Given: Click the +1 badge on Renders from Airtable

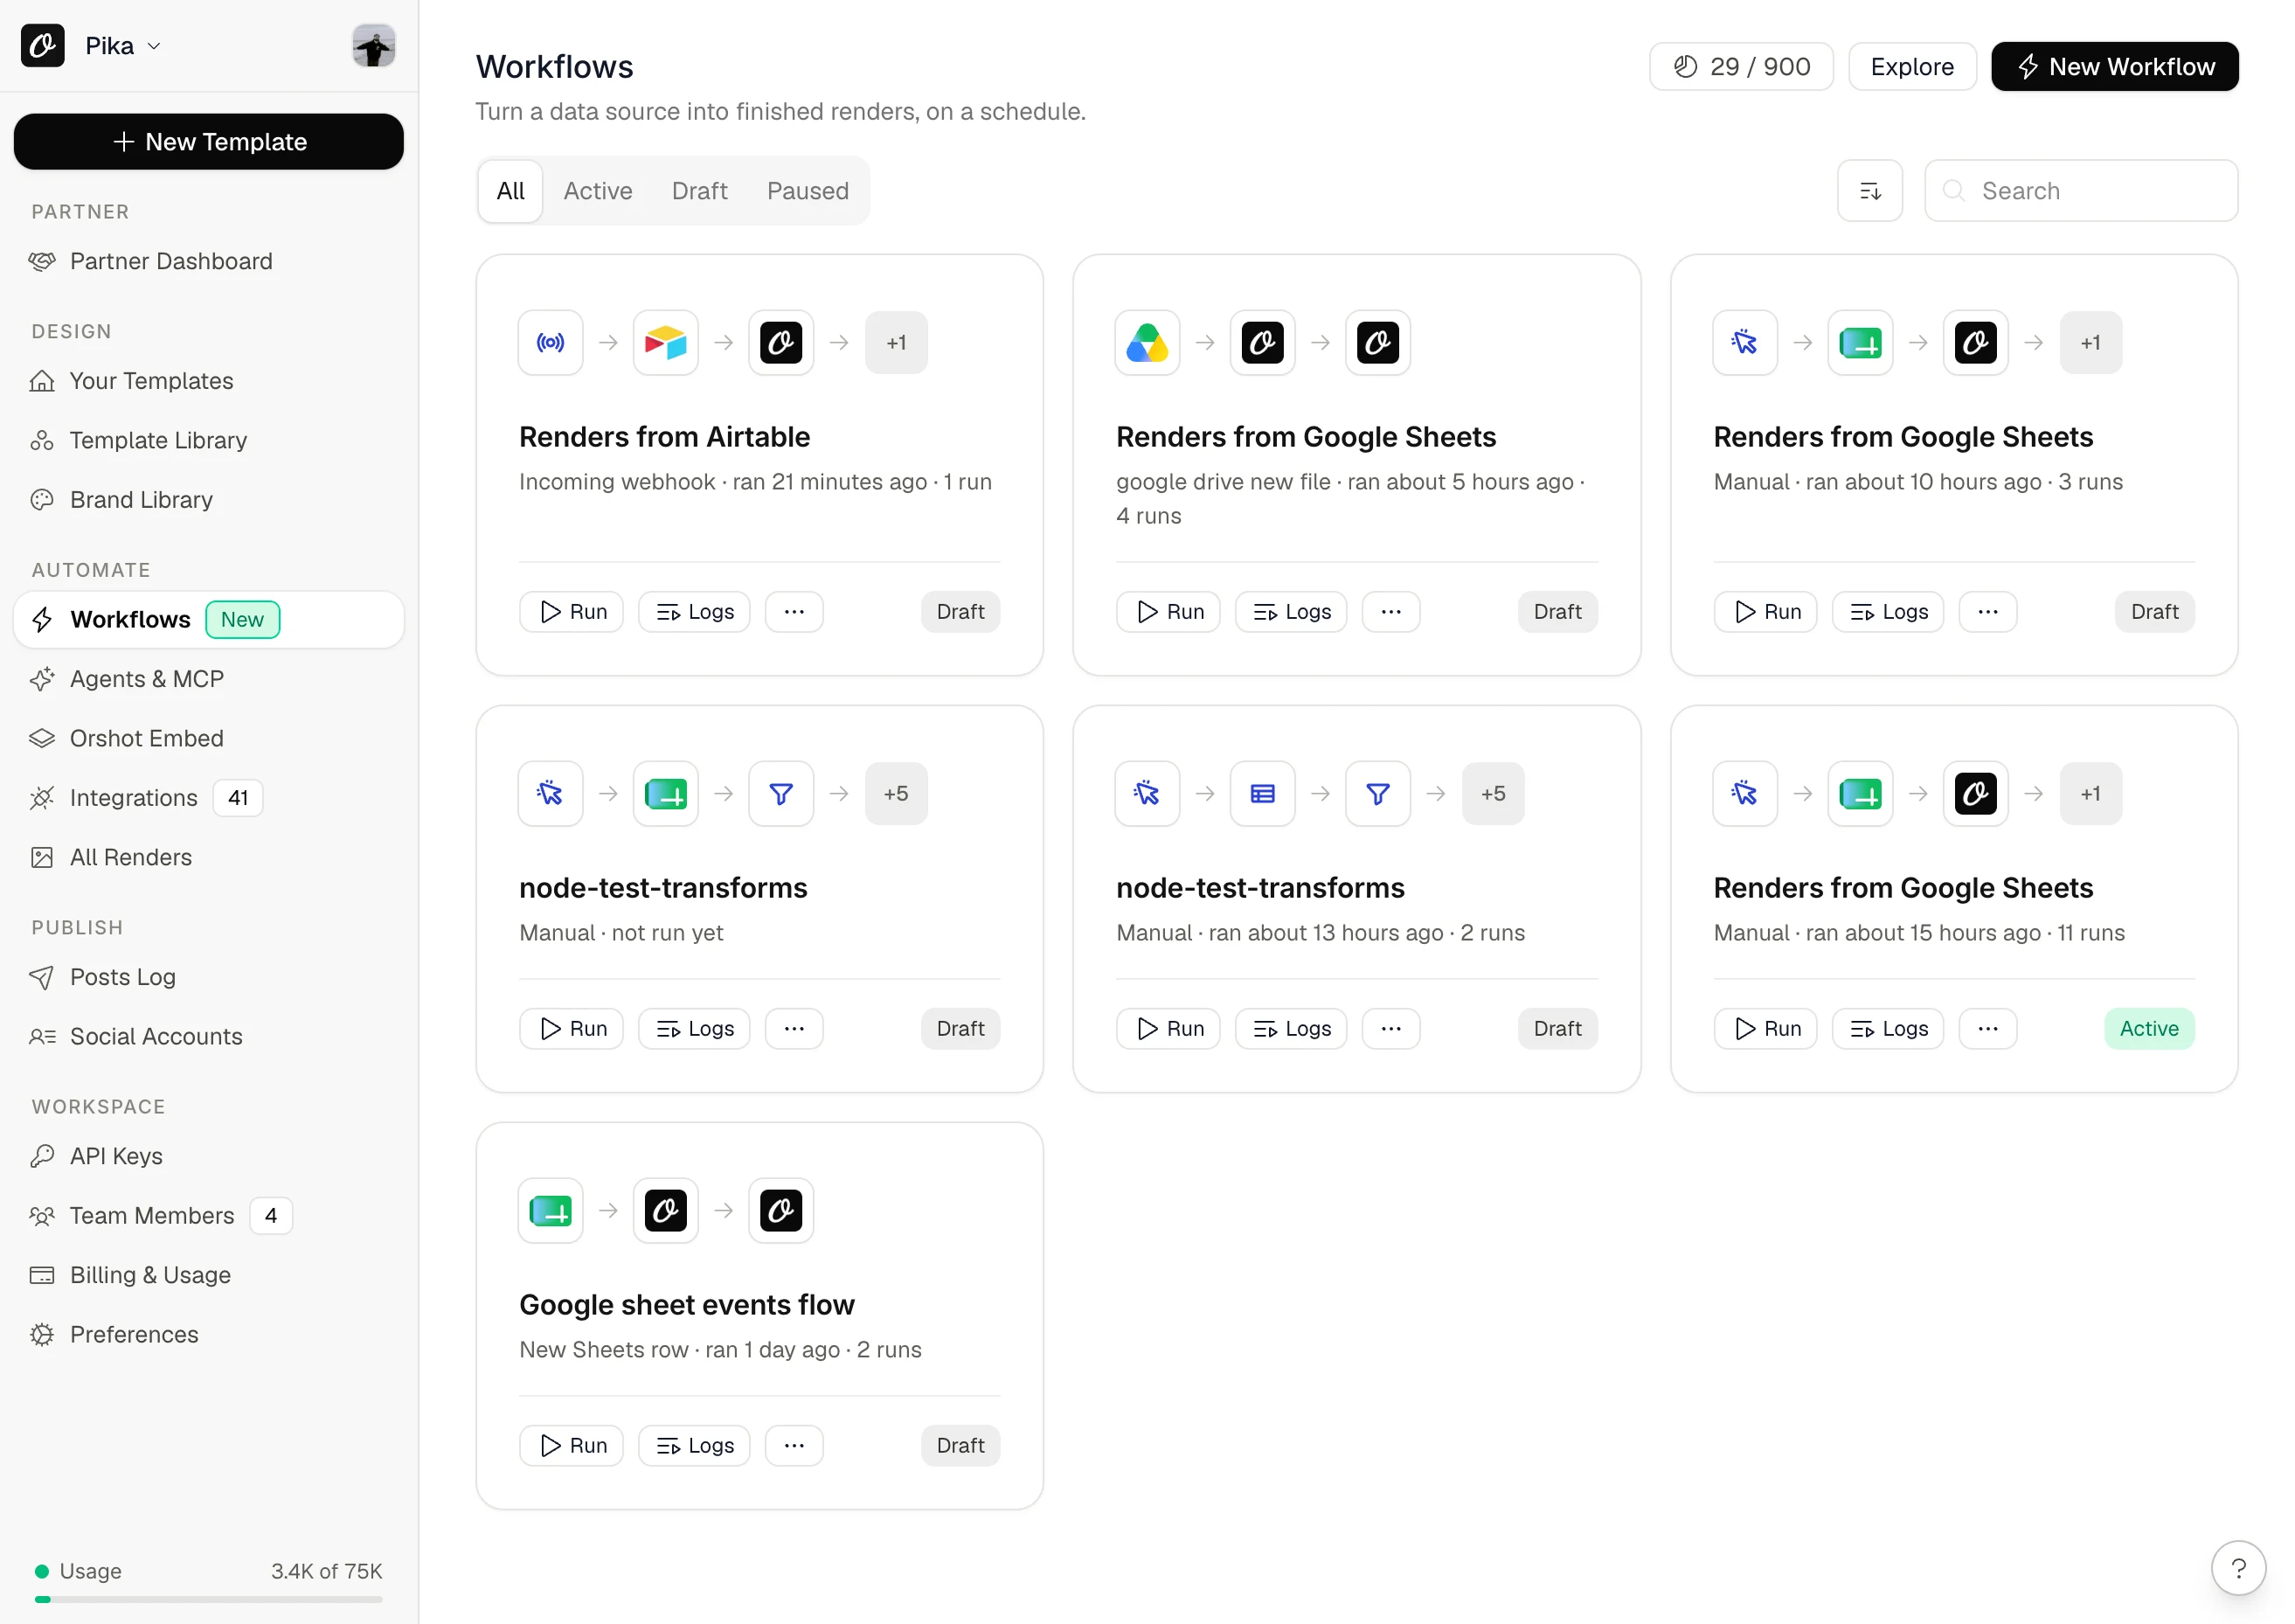Looking at the screenshot, I should coord(896,342).
